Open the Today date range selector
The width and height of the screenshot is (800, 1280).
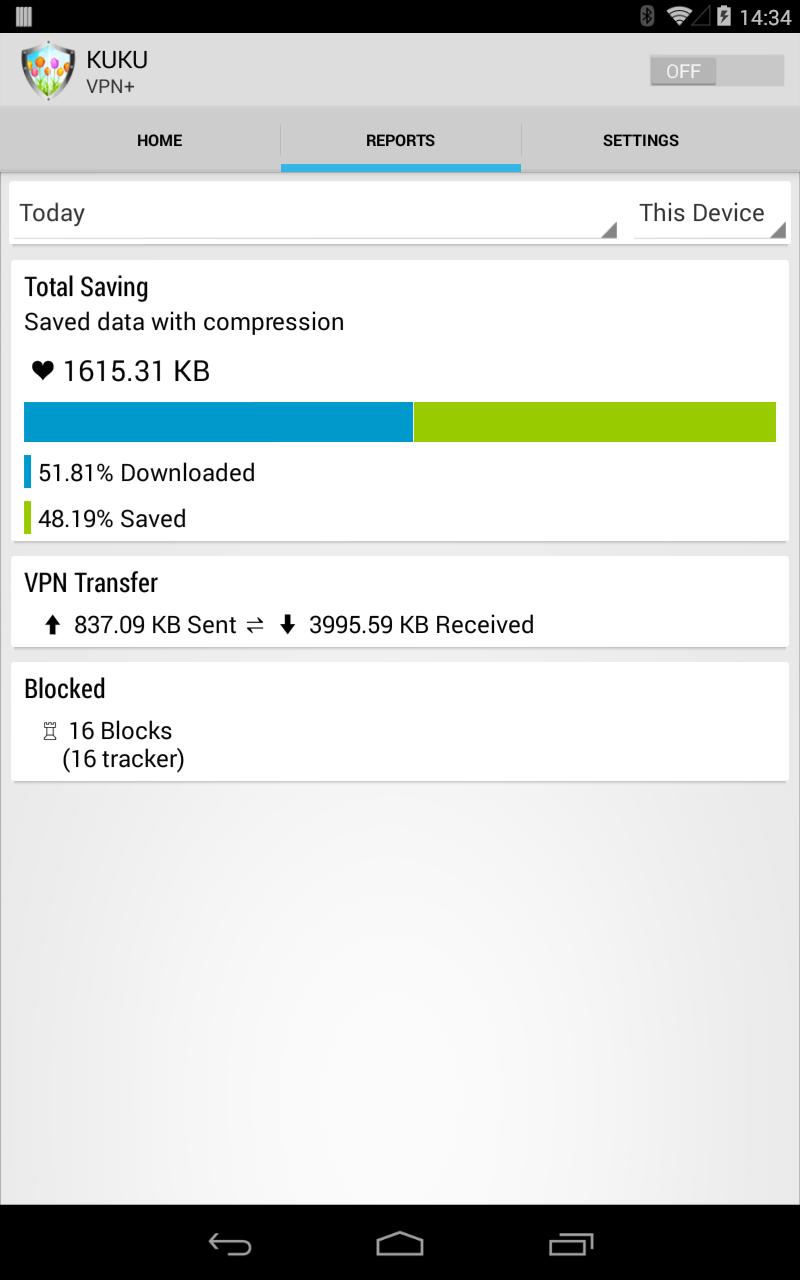[200, 212]
